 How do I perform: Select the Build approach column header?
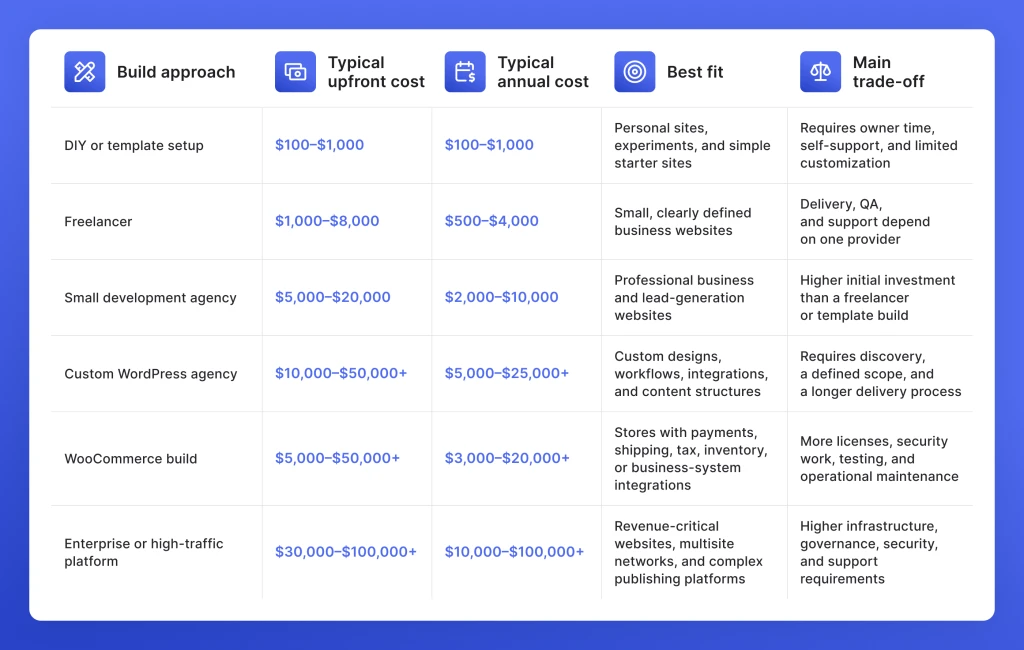(x=176, y=72)
